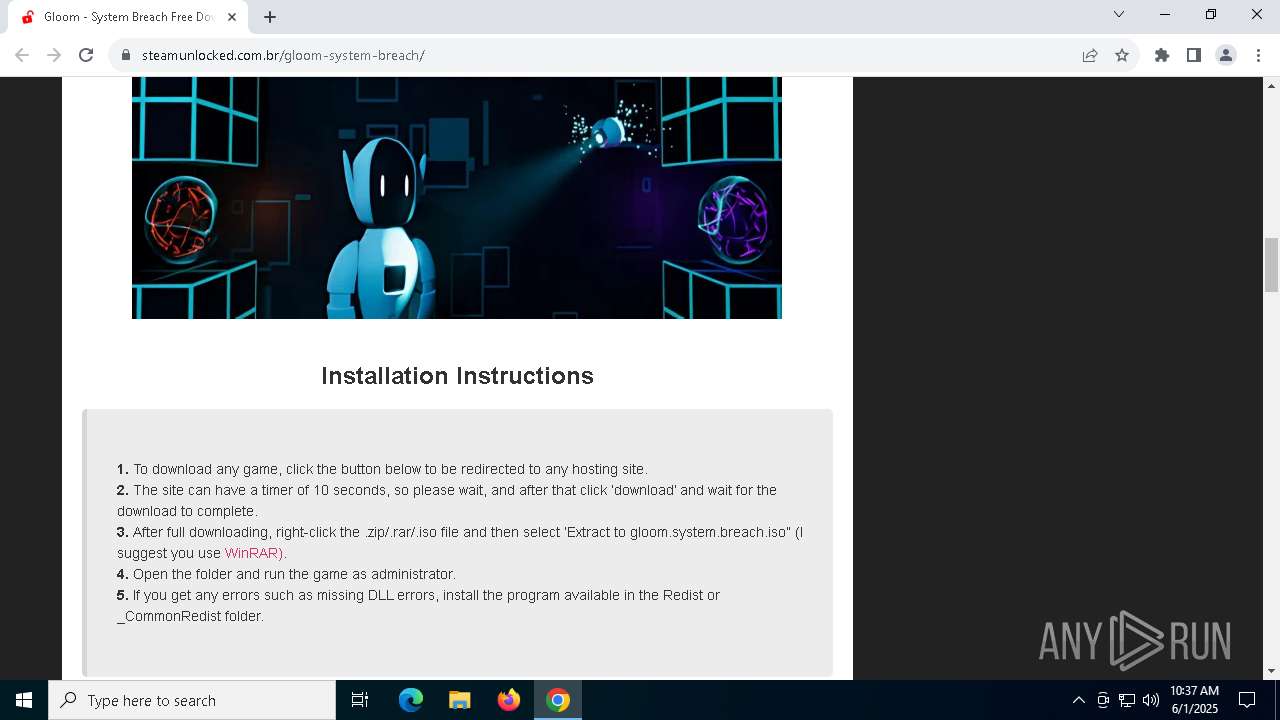This screenshot has height=720, width=1280.
Task: Open Task View on the taskbar
Action: coord(360,700)
